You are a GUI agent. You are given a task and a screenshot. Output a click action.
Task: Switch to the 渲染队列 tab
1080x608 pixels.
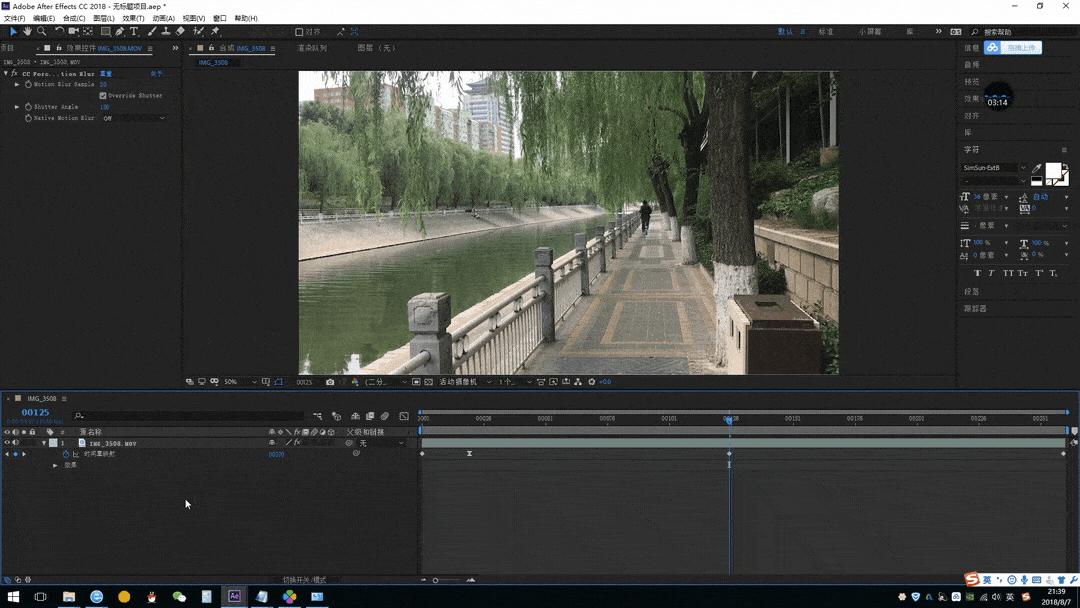pos(311,48)
